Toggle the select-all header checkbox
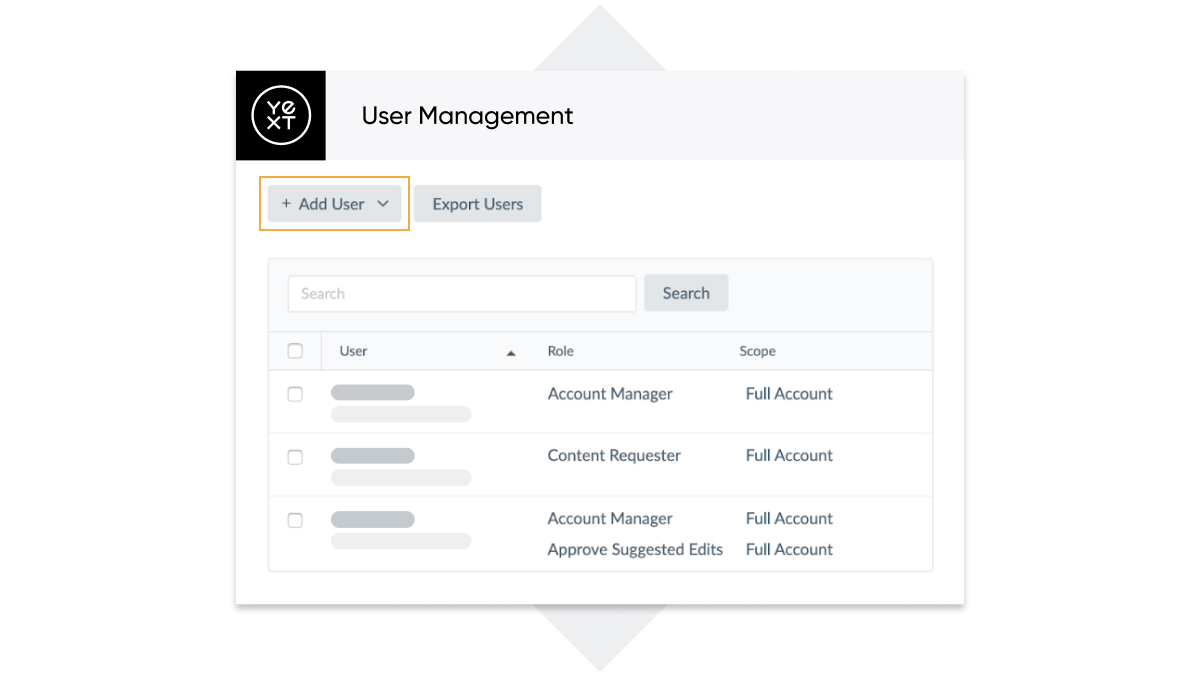1200x675 pixels. pos(295,351)
